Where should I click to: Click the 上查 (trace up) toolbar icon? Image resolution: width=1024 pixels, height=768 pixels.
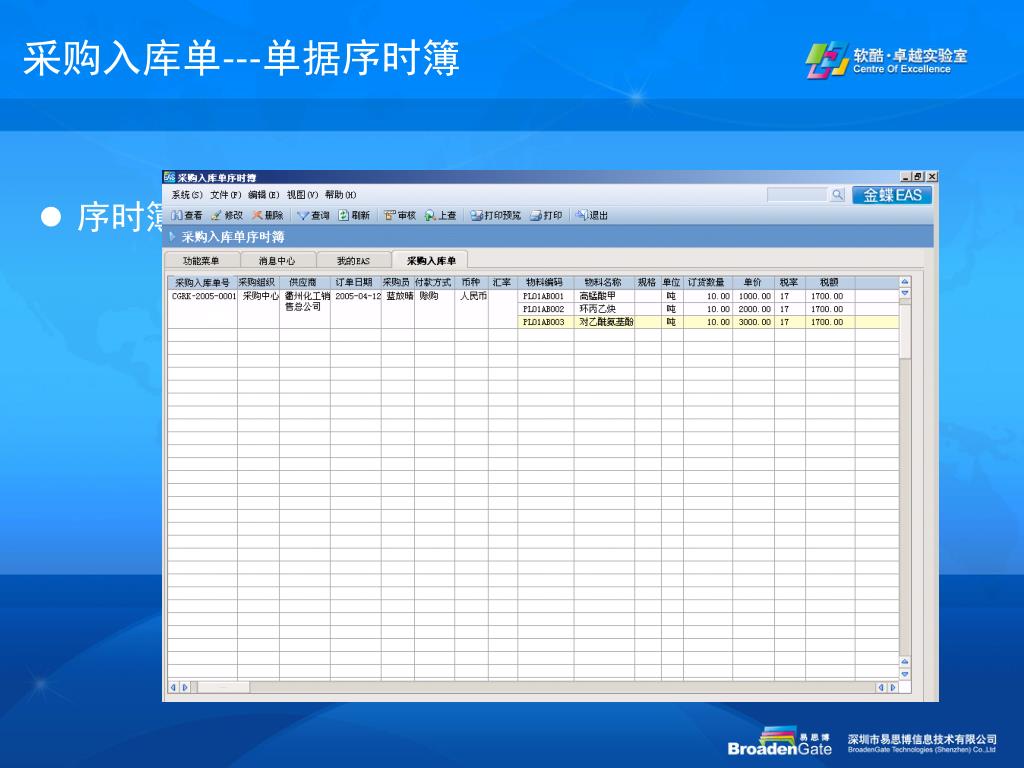point(430,215)
